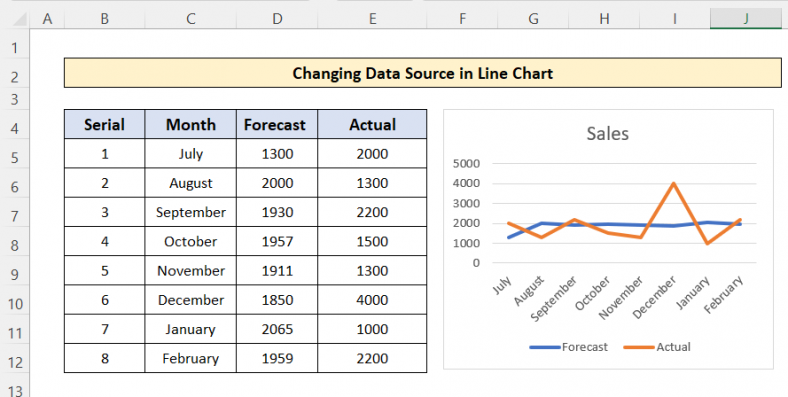
Task: Select forecast value 1850
Action: tap(277, 300)
